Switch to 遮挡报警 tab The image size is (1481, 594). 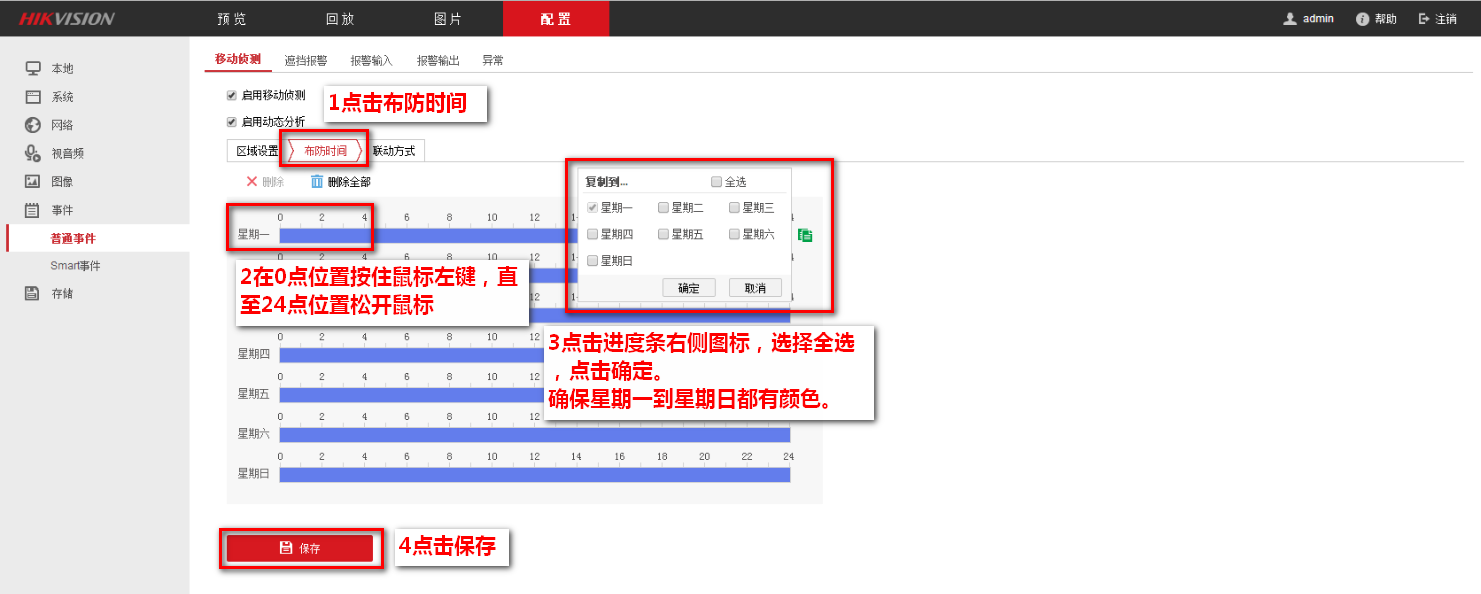[x=306, y=61]
